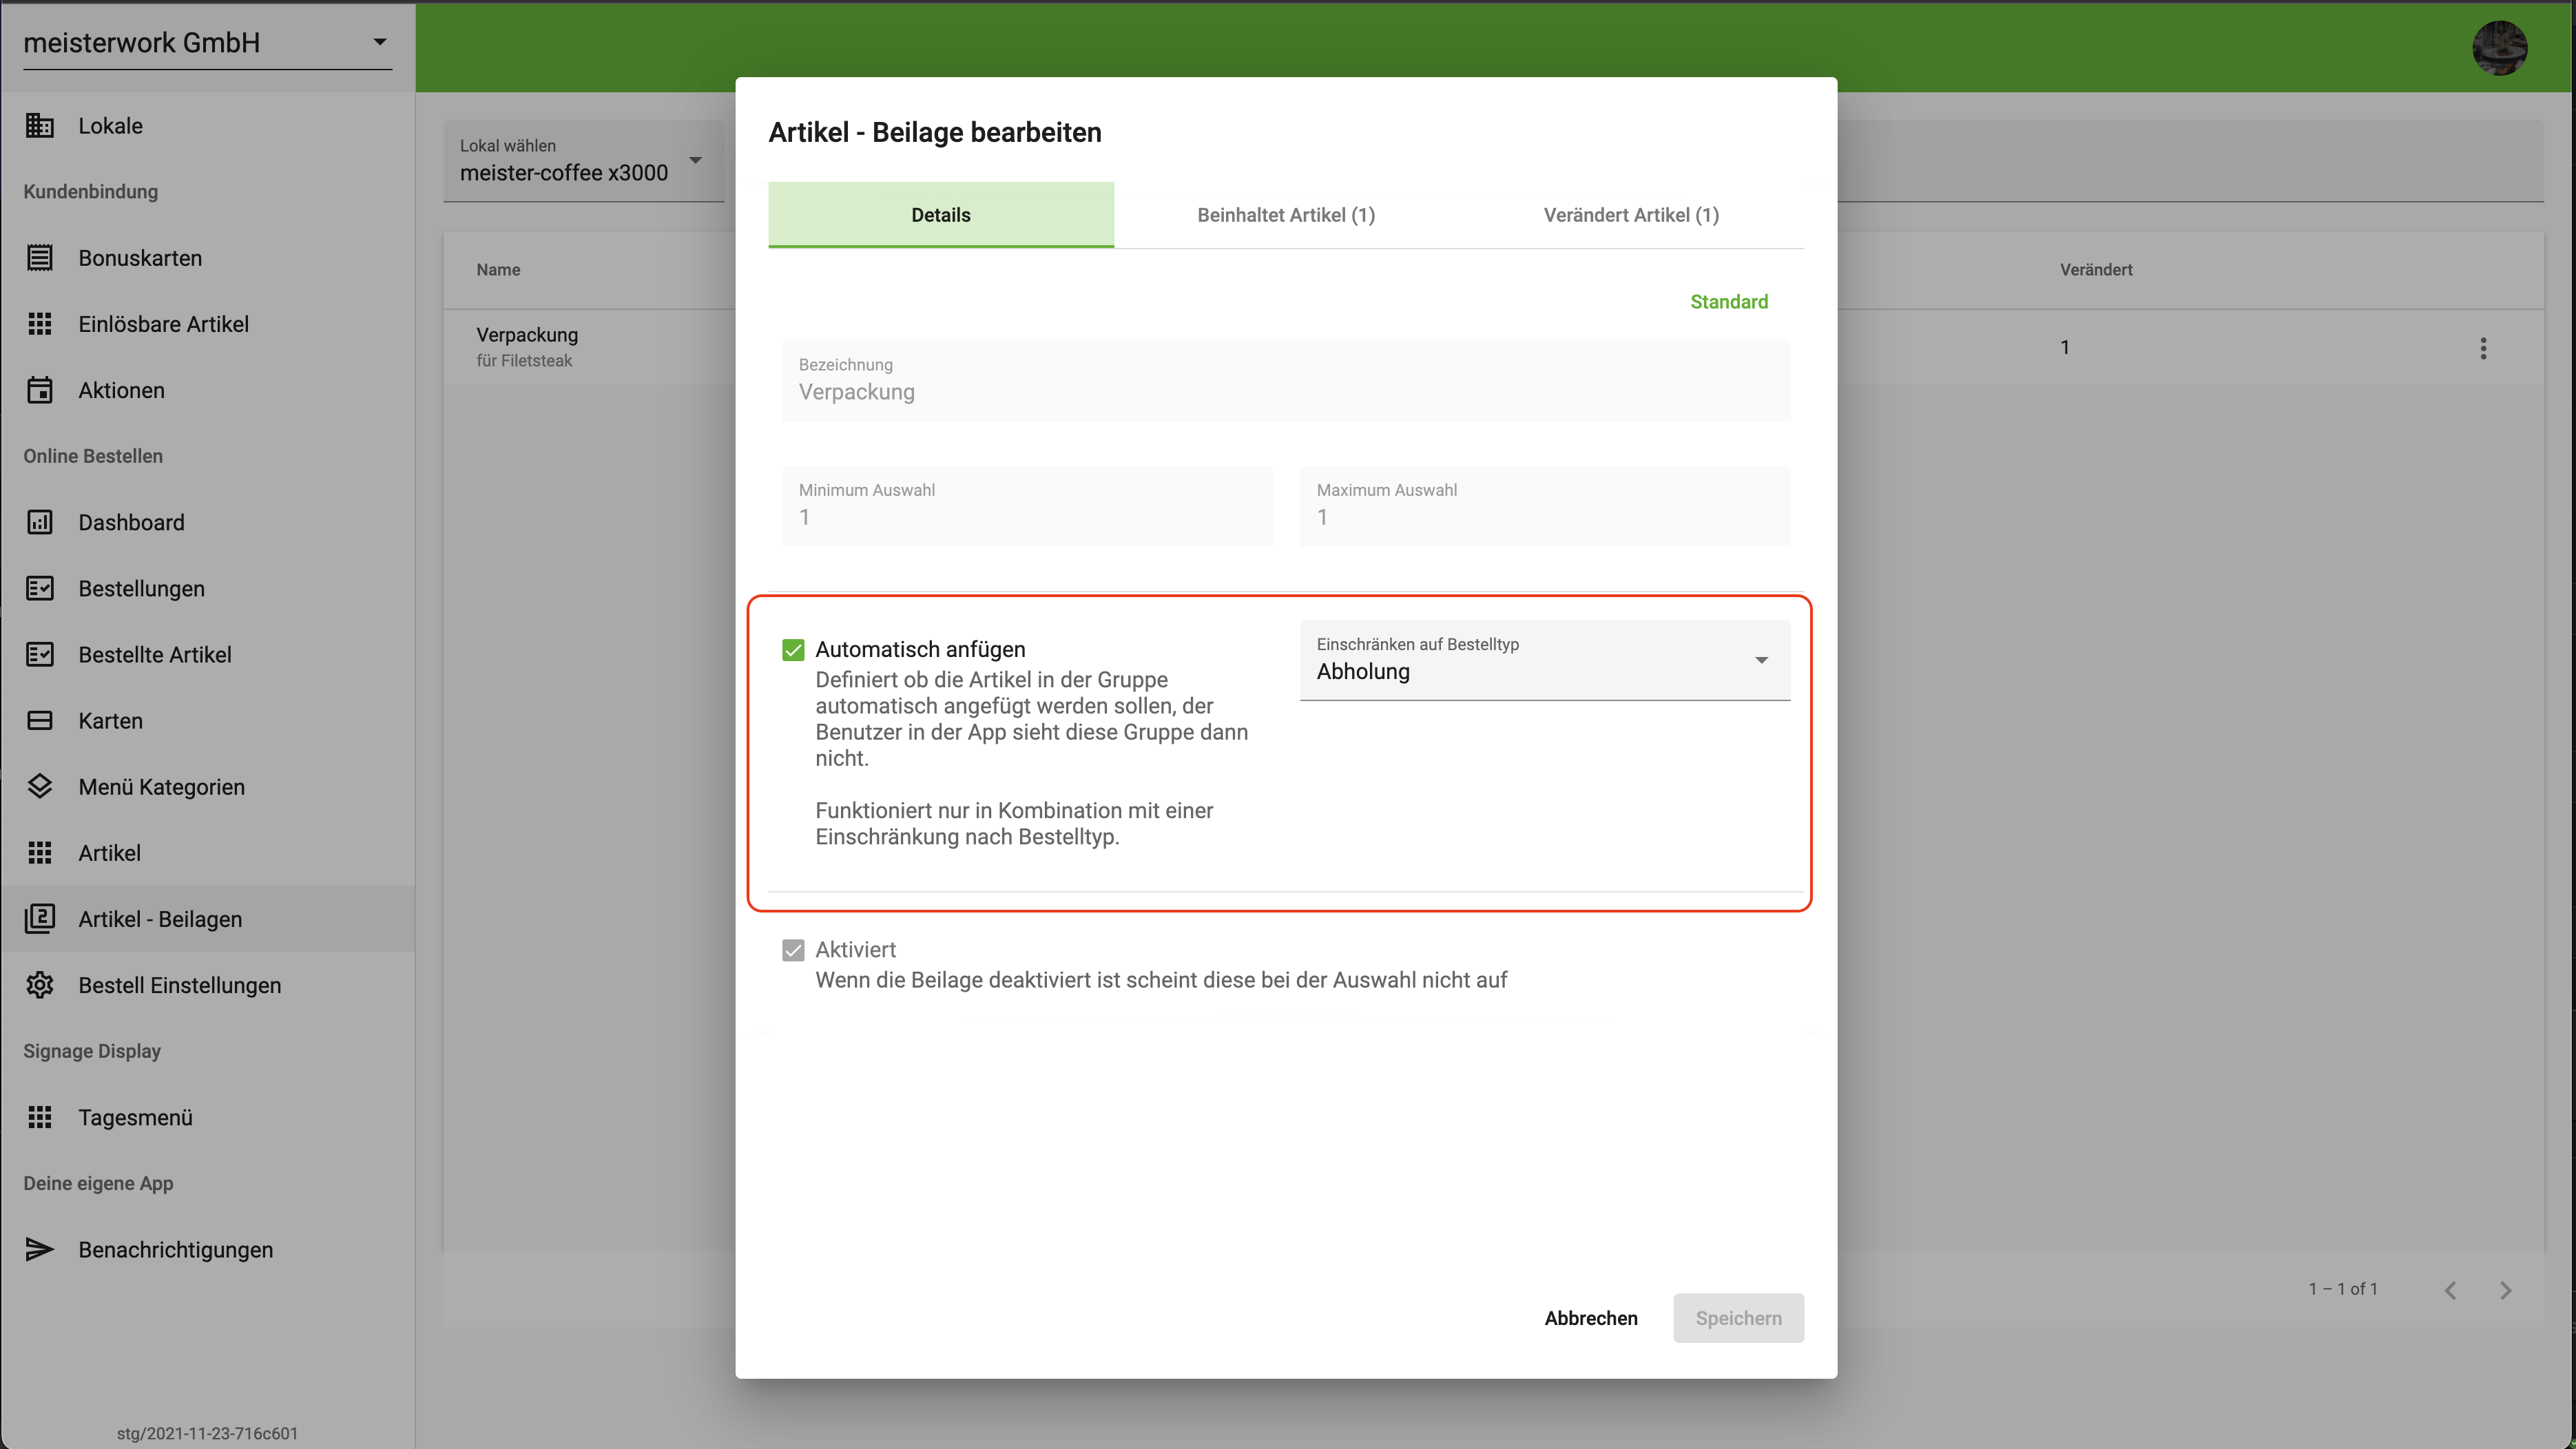Image resolution: width=2576 pixels, height=1449 pixels.
Task: Click the Speichern button
Action: [x=1738, y=1318]
